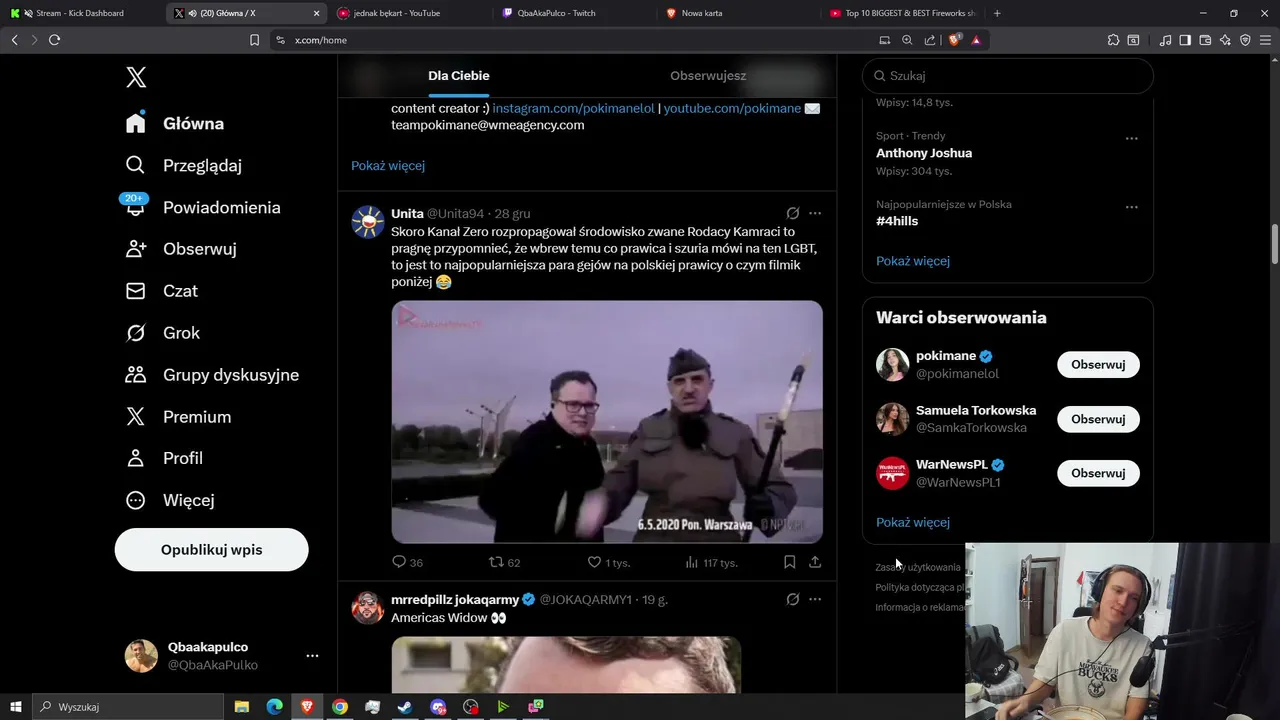Open Grupy dyskusyjne
This screenshot has width=1280, height=720.
coord(213,375)
